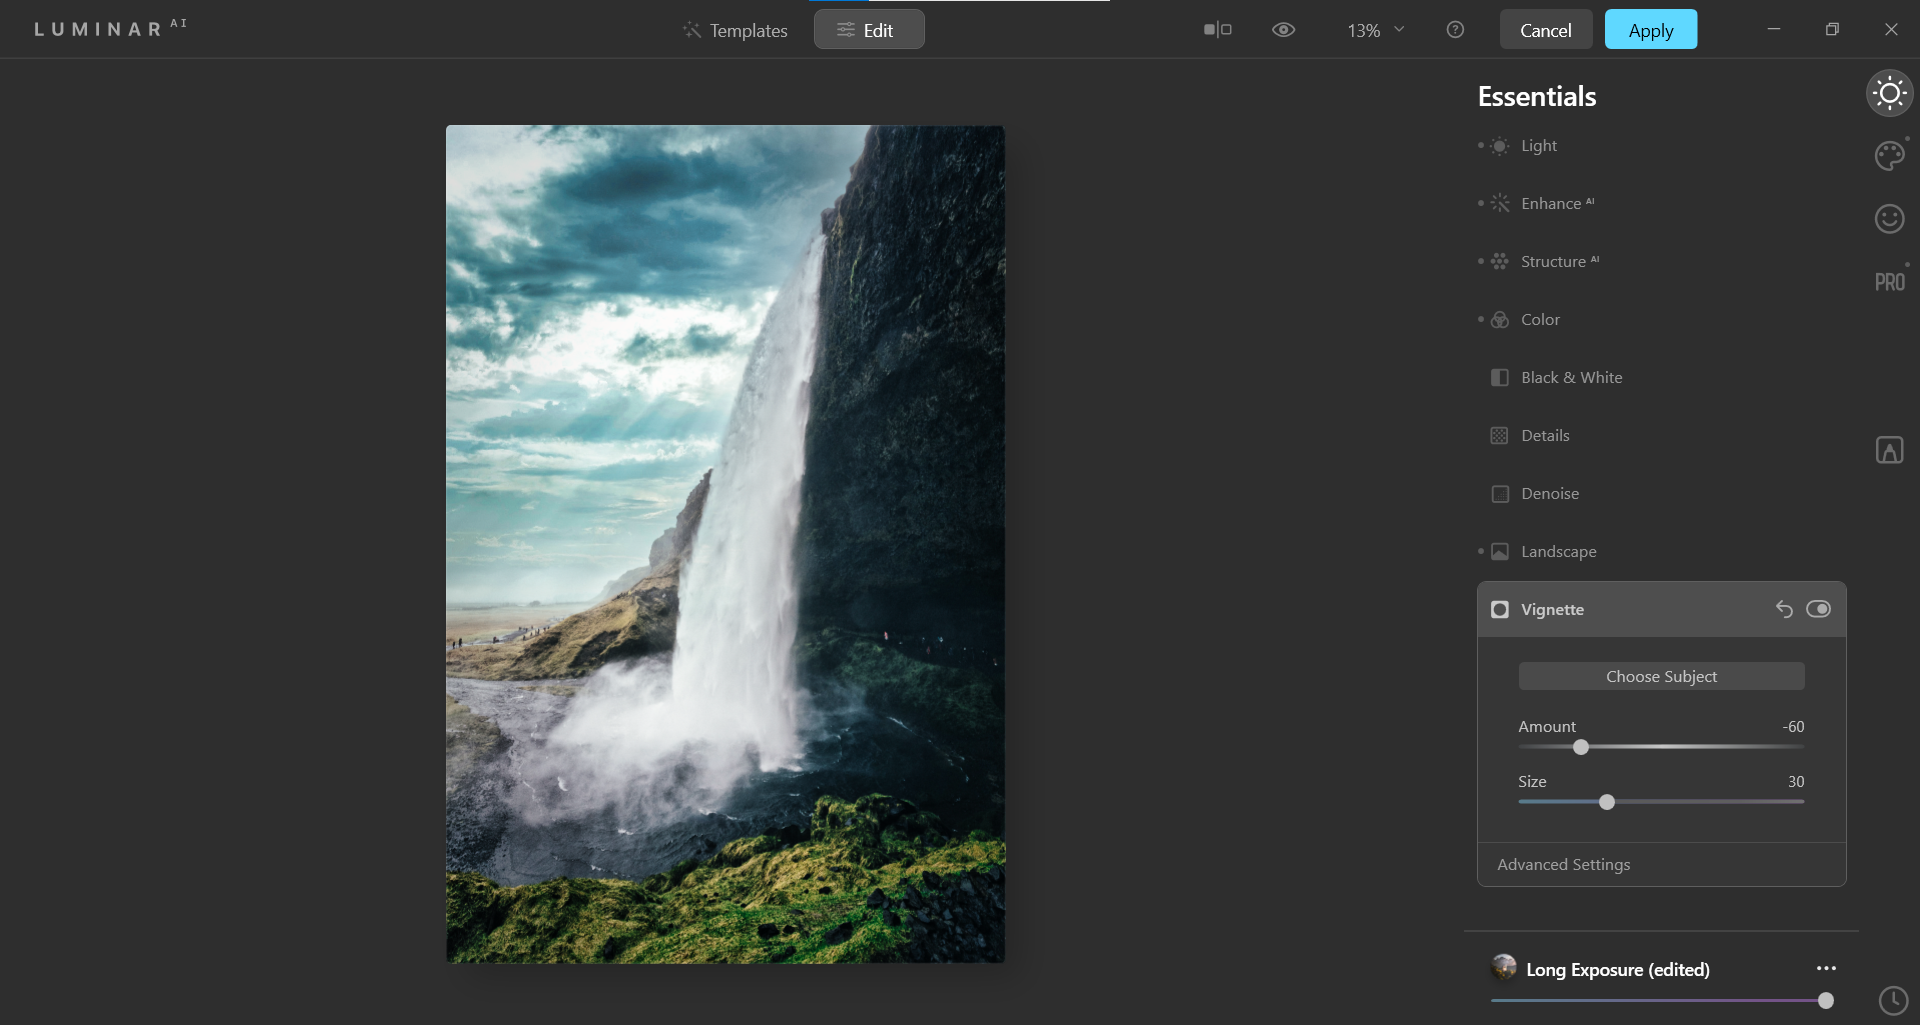
Task: Click the Vignette Size slider handle
Action: coord(1607,802)
